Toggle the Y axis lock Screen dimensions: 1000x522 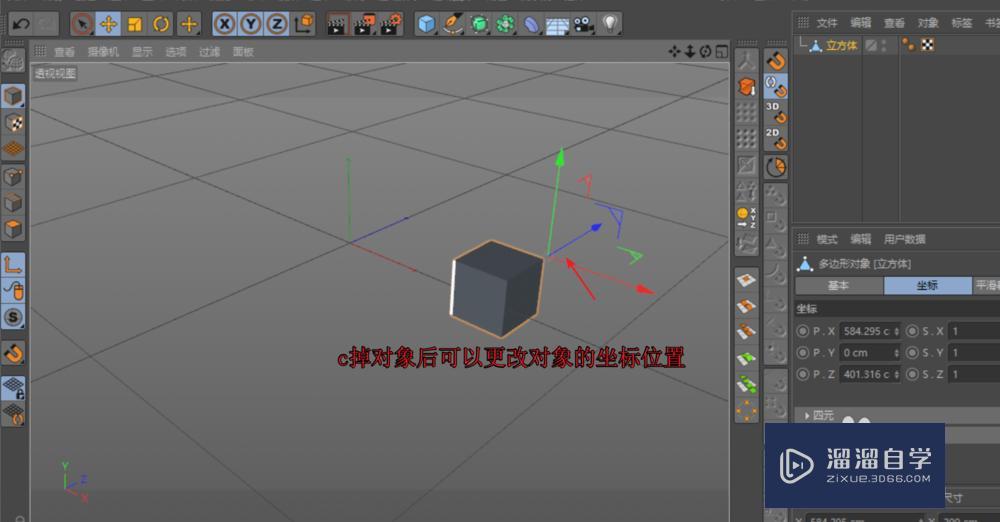click(251, 24)
